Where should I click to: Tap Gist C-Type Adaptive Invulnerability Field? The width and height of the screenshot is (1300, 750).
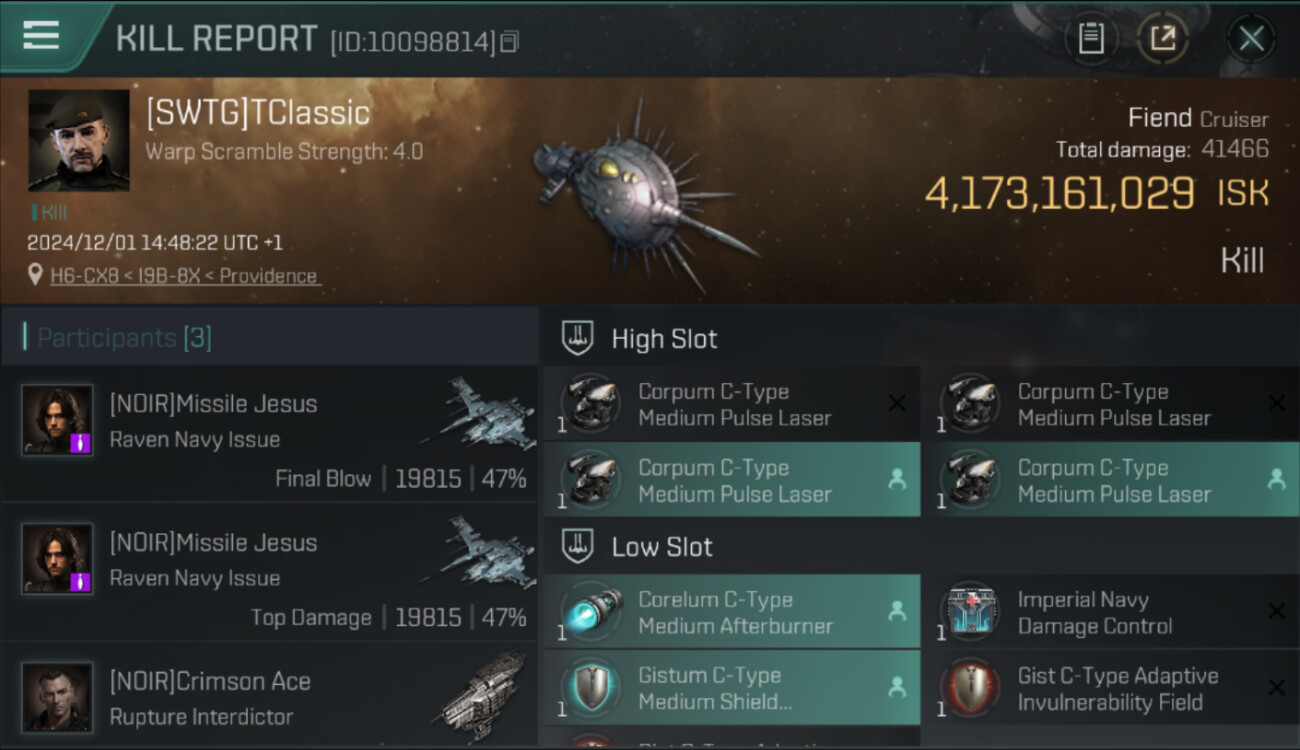click(1112, 688)
